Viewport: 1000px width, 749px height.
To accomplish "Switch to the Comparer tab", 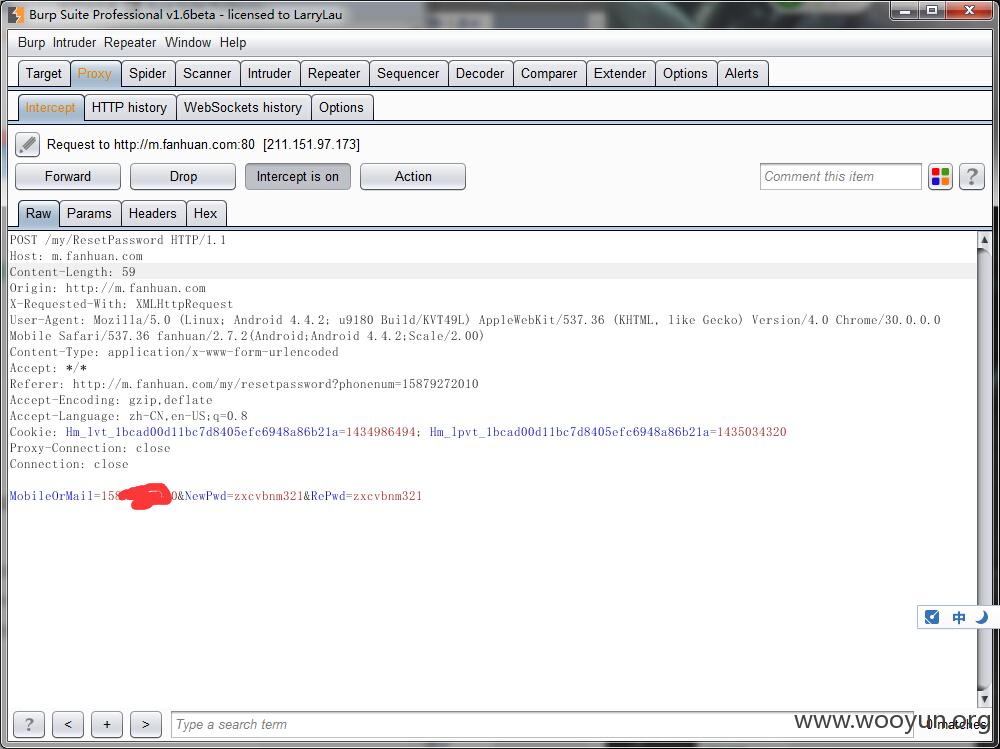I will (x=549, y=73).
